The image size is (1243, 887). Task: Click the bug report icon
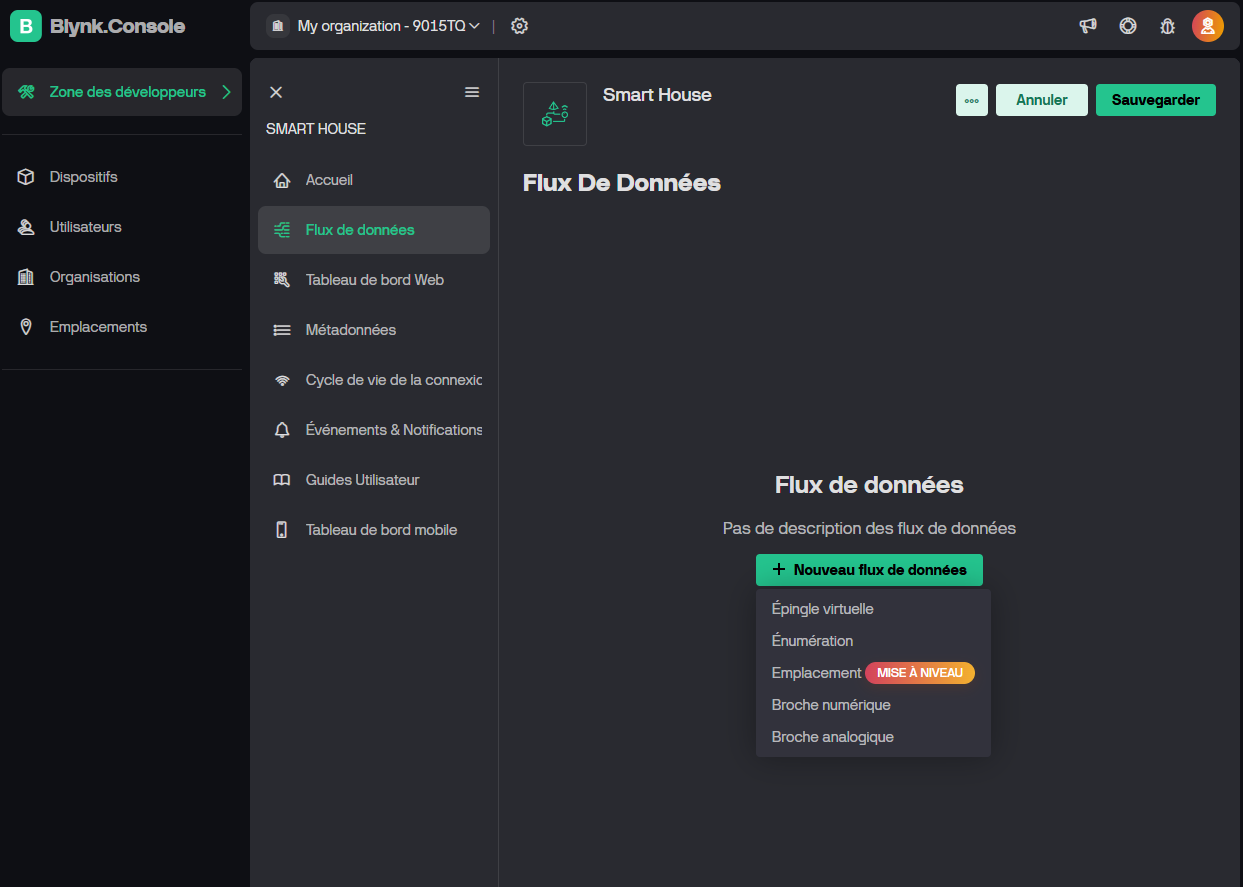pyautogui.click(x=1167, y=26)
